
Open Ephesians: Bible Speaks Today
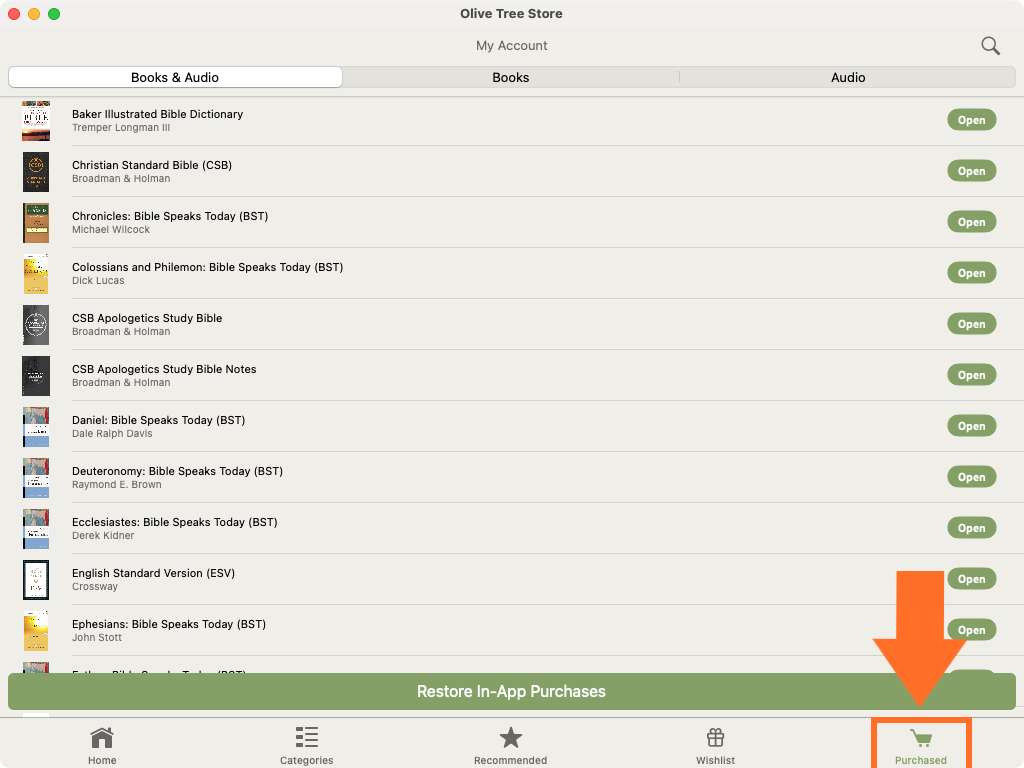tap(971, 630)
